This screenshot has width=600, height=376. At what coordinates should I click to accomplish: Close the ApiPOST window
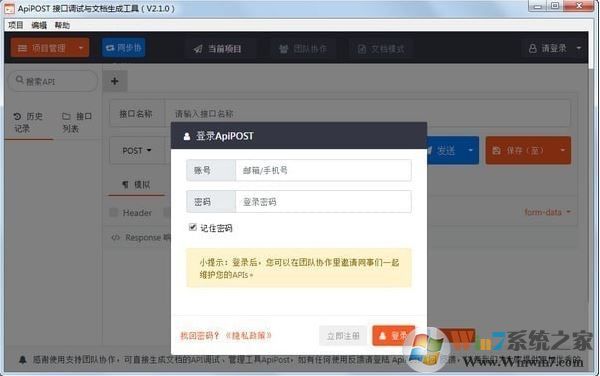579,6
